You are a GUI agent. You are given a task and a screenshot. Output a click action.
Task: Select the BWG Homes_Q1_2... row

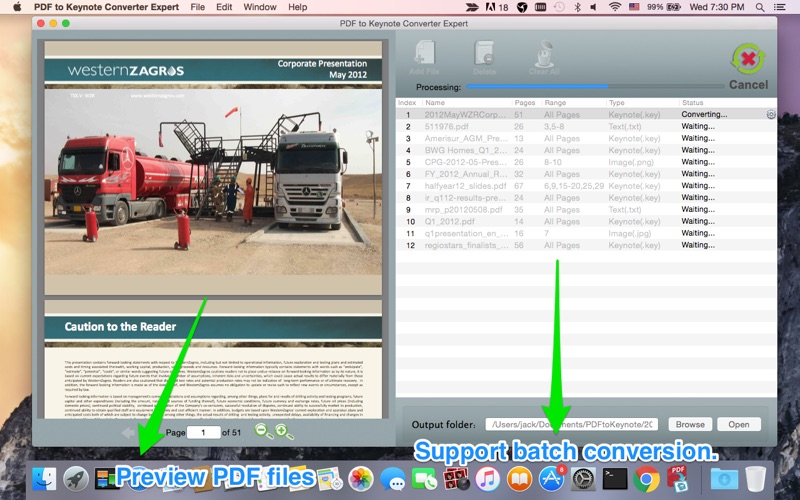click(586, 150)
